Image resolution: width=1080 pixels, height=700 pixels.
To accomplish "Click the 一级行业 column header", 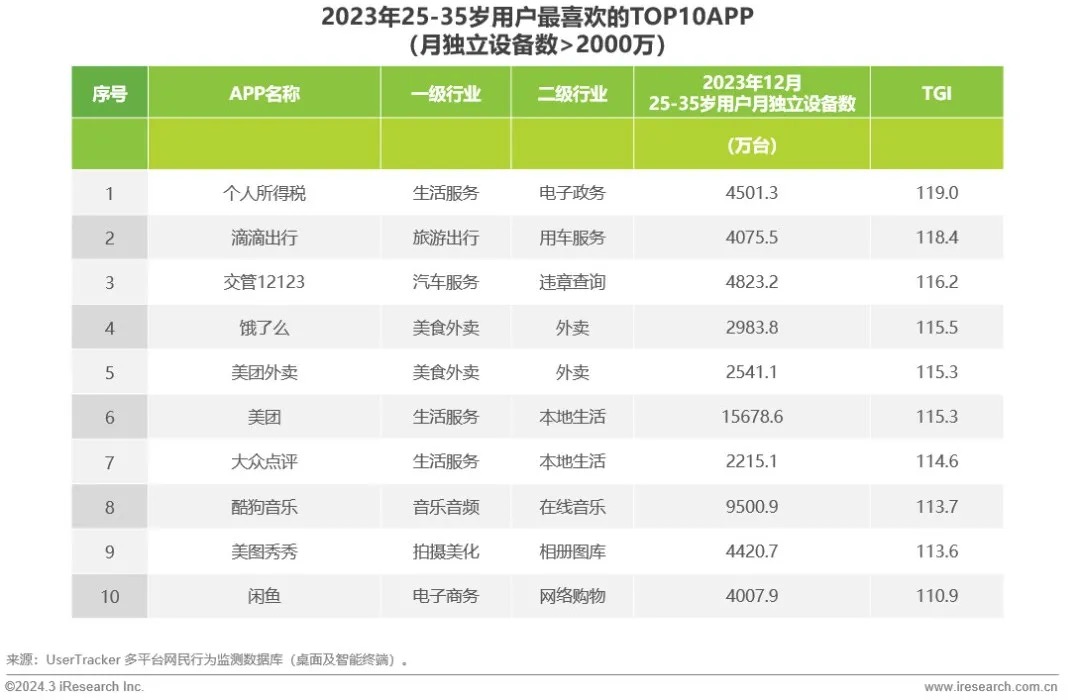I will (446, 94).
